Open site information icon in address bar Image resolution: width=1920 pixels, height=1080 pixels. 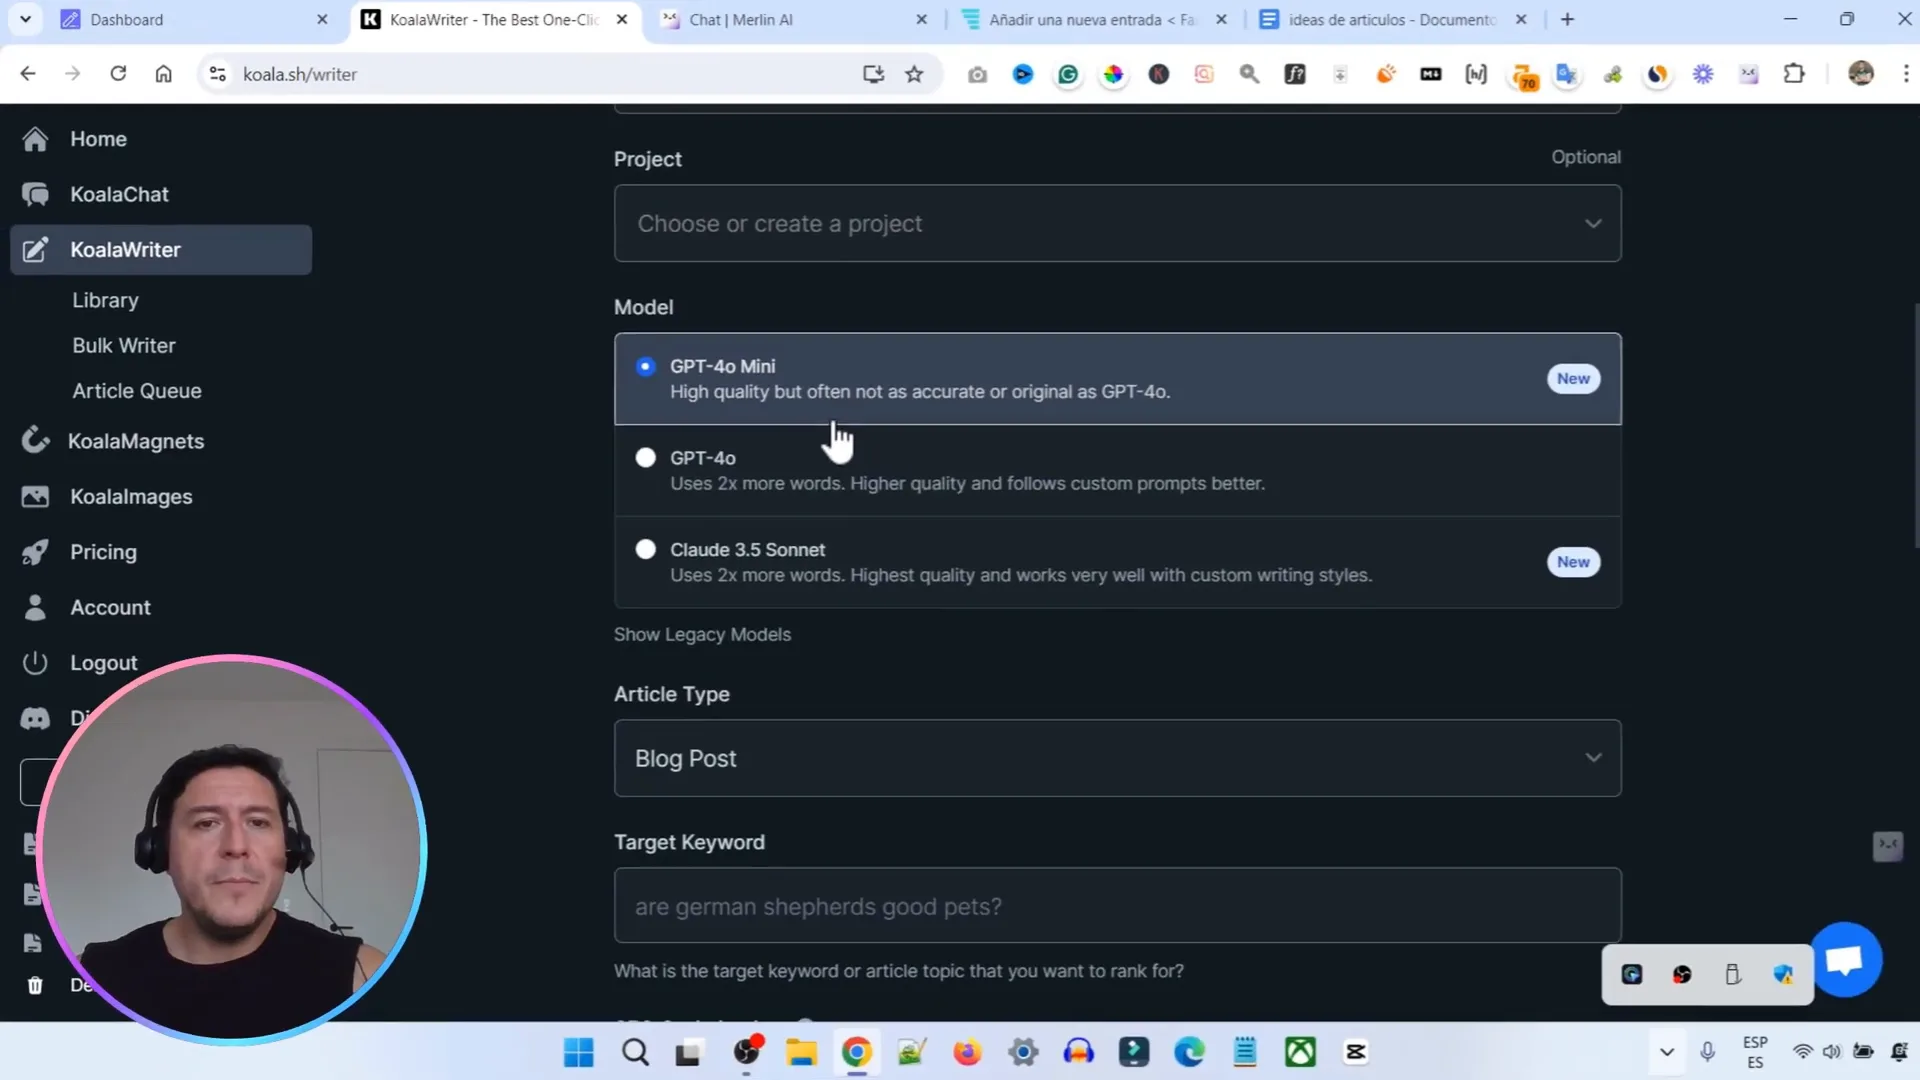217,74
